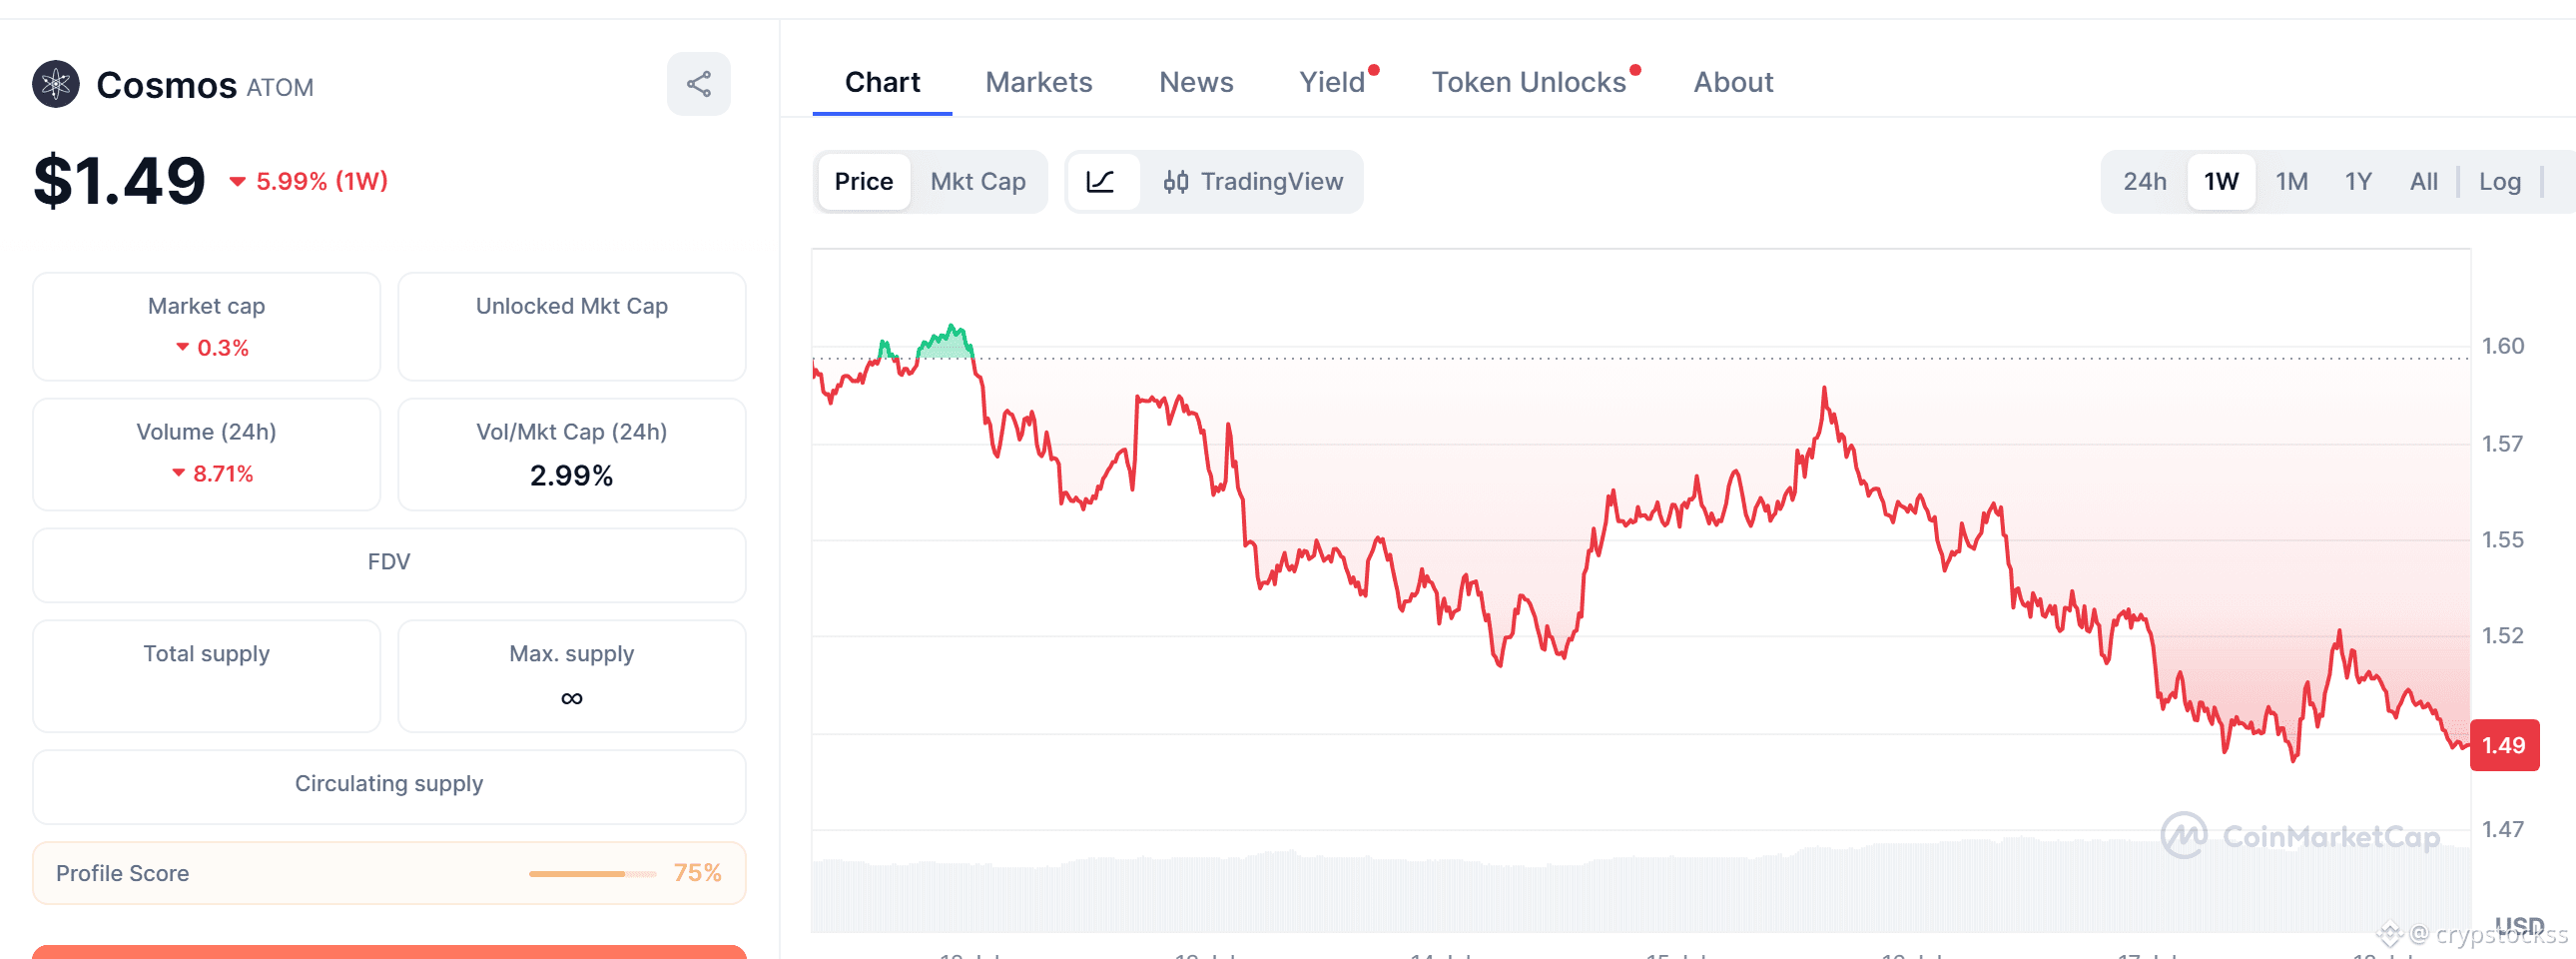Click the red 1.49 price tag
2576x959 pixels.
[x=2504, y=745]
